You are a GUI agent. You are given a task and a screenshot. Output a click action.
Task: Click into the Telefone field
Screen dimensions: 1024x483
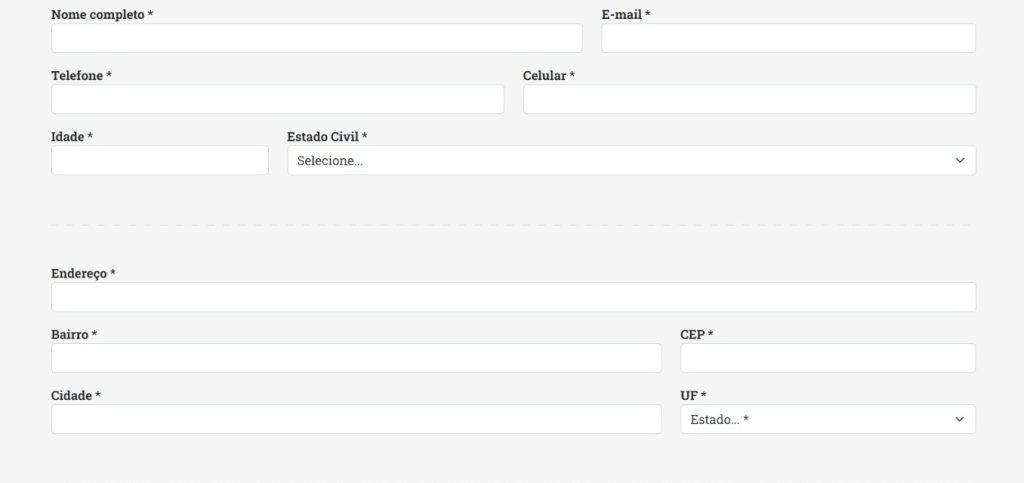(x=277, y=99)
